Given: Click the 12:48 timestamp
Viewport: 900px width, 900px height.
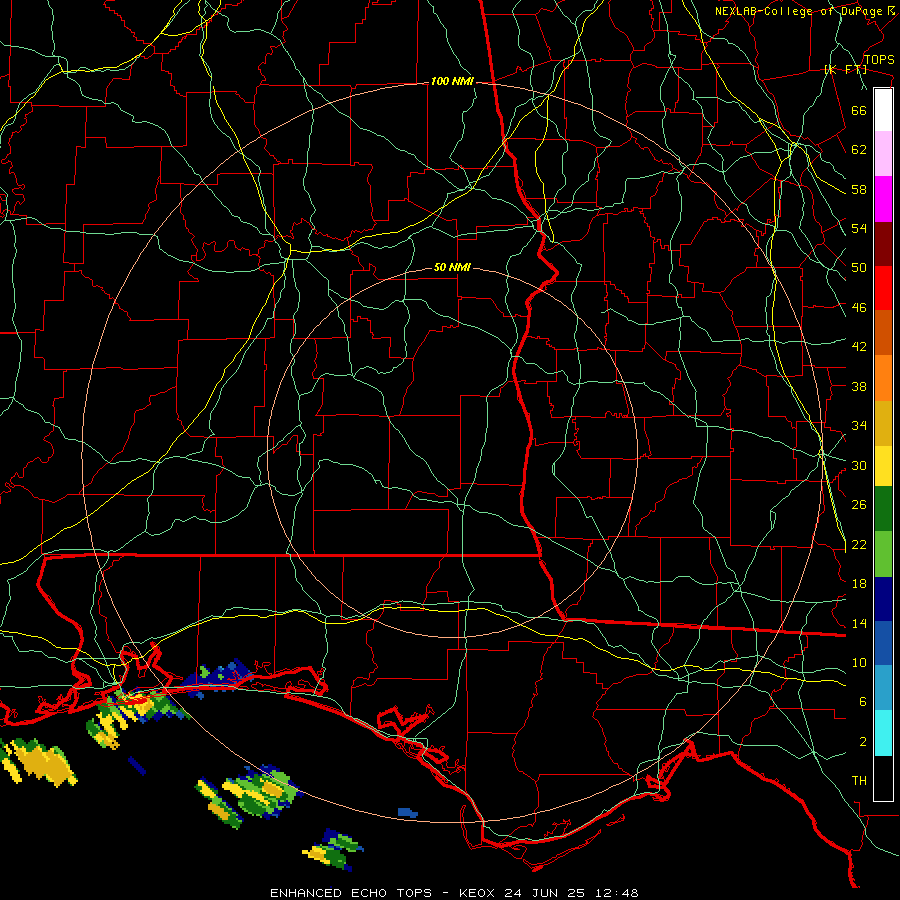Looking at the screenshot, I should click(x=617, y=893).
